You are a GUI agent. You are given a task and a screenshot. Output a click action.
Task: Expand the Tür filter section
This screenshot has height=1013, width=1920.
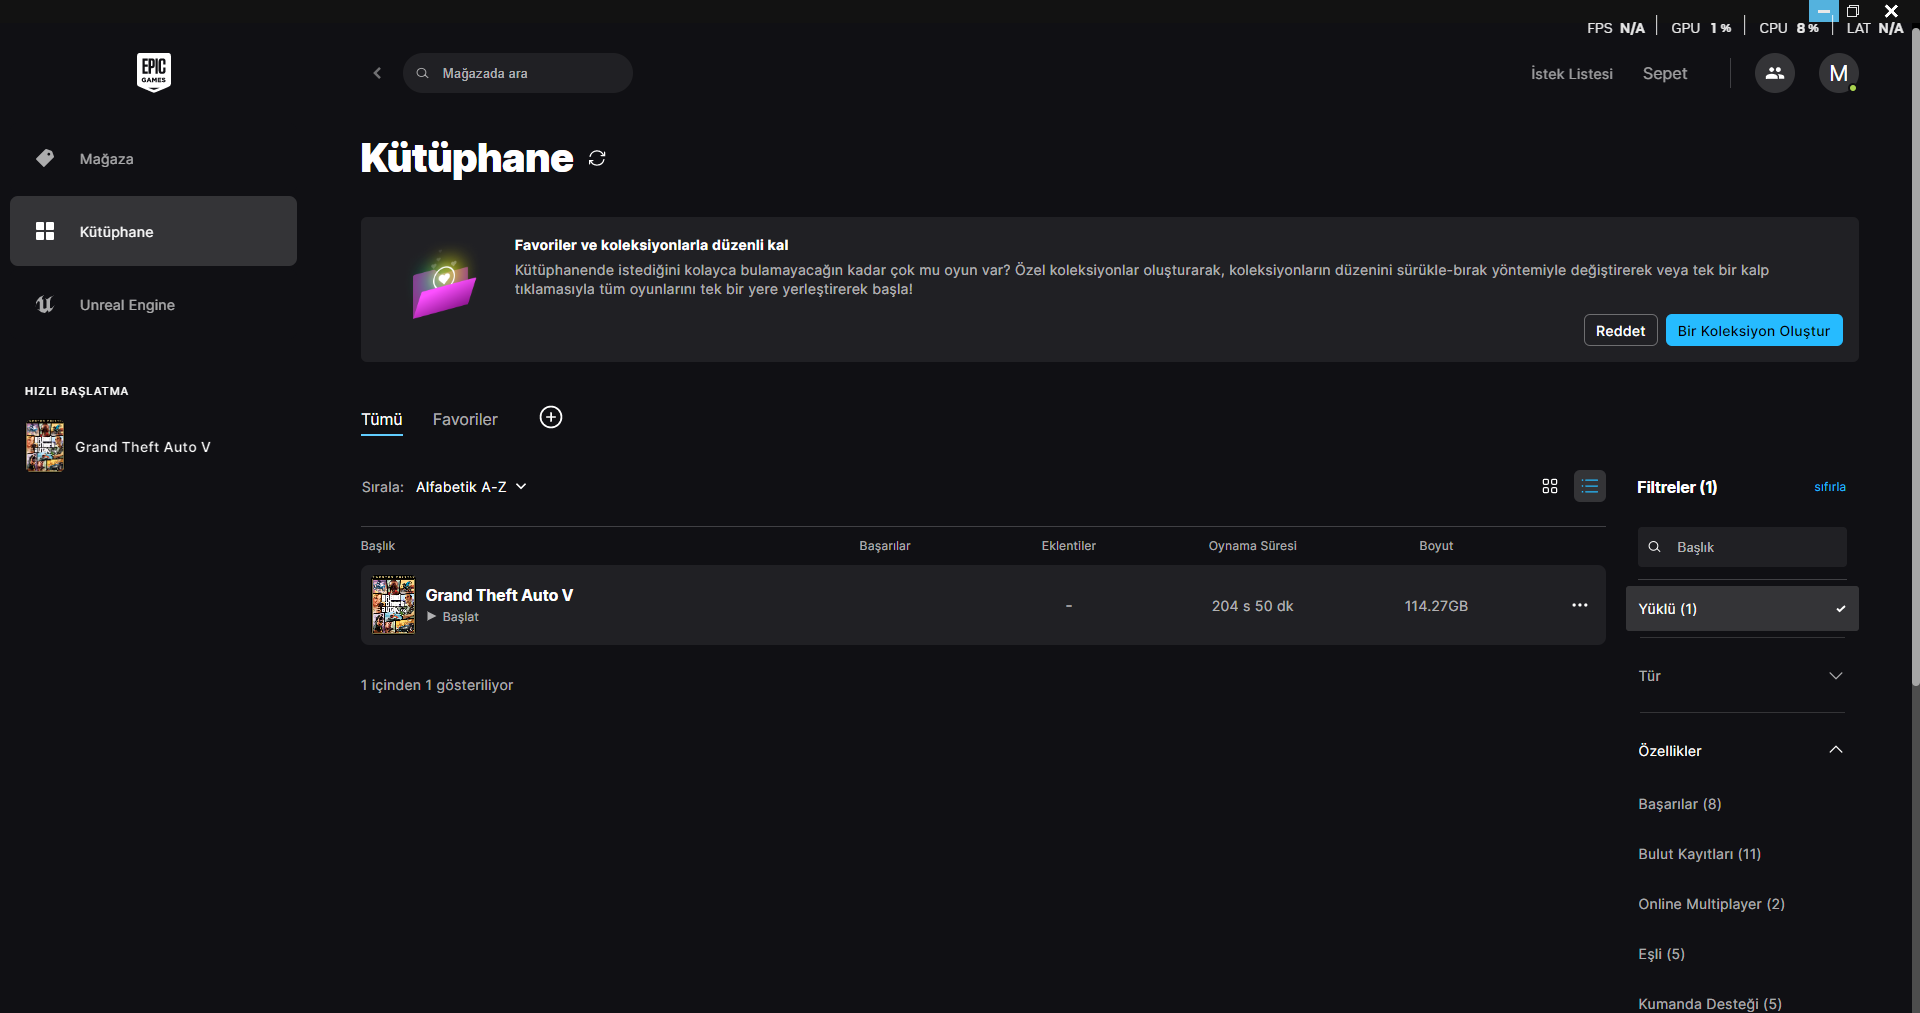point(1742,676)
